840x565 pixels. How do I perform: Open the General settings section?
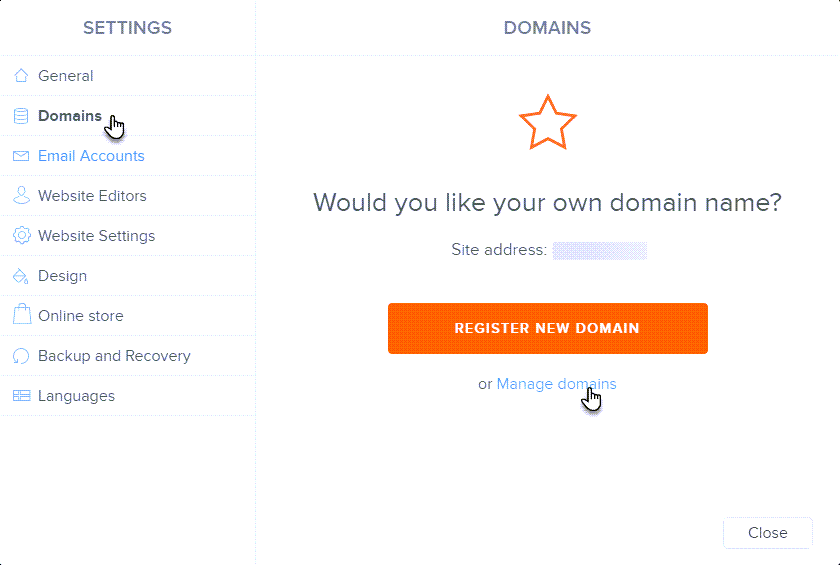(66, 76)
